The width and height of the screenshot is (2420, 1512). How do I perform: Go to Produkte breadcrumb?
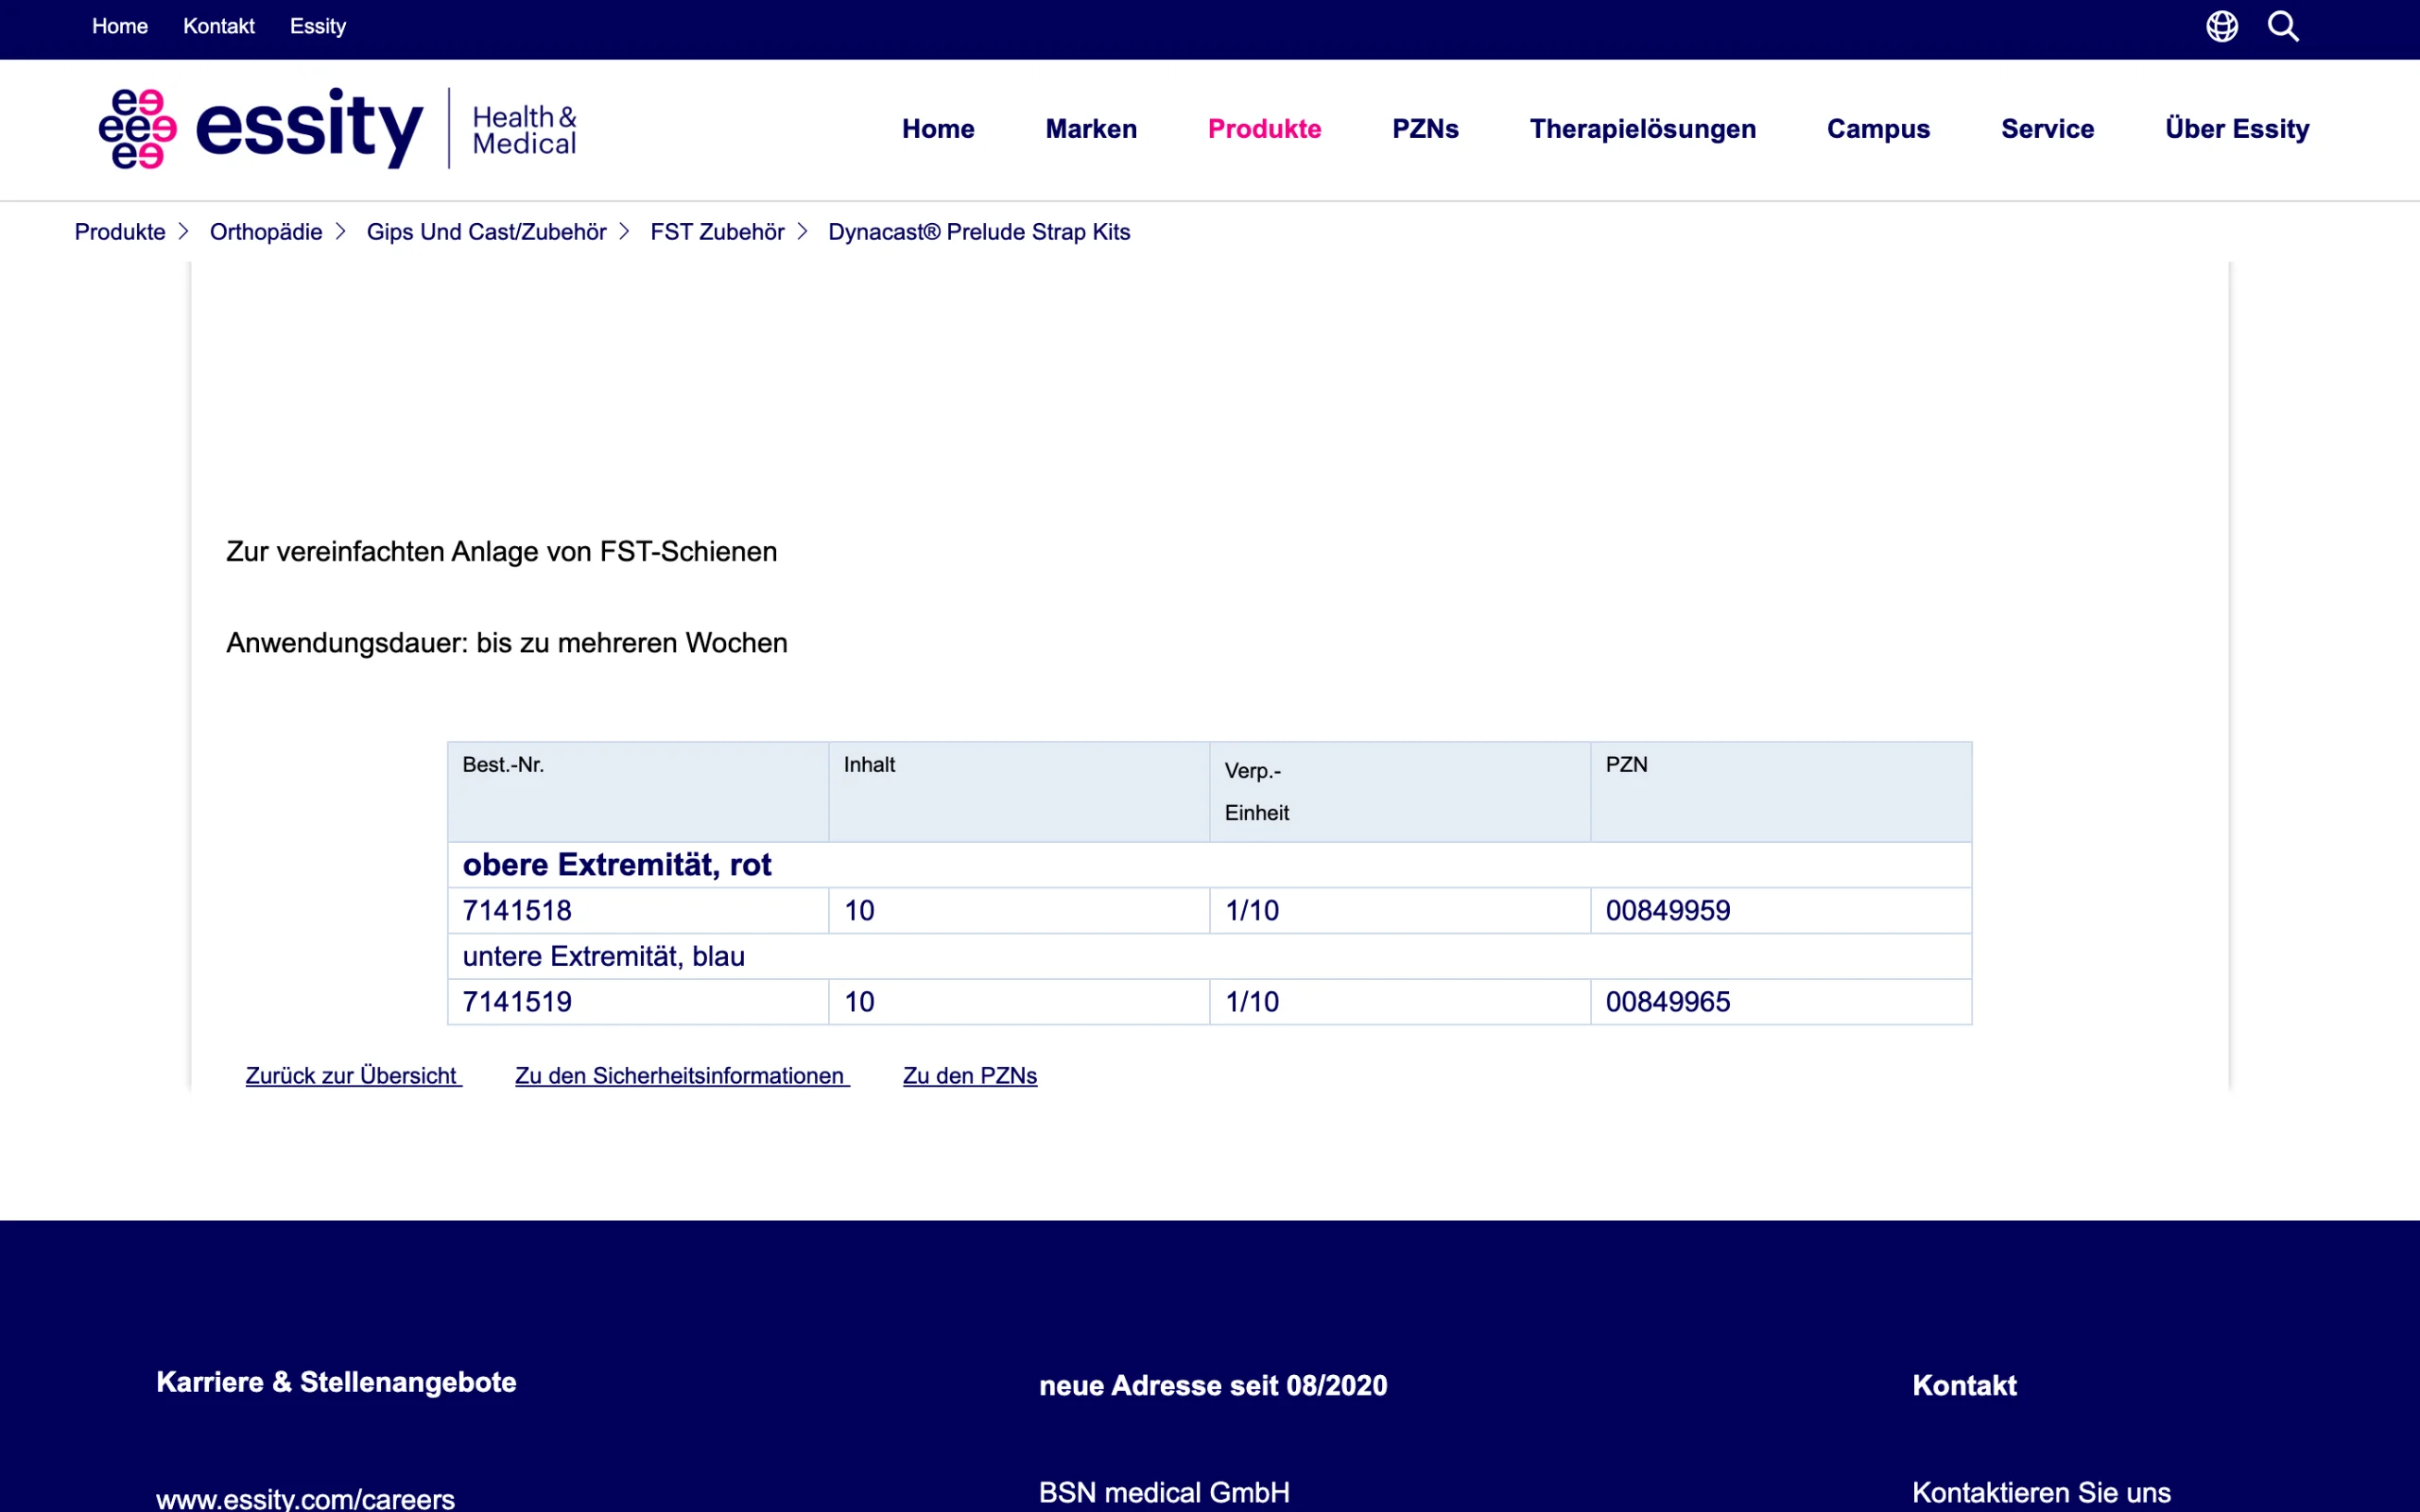click(x=120, y=232)
